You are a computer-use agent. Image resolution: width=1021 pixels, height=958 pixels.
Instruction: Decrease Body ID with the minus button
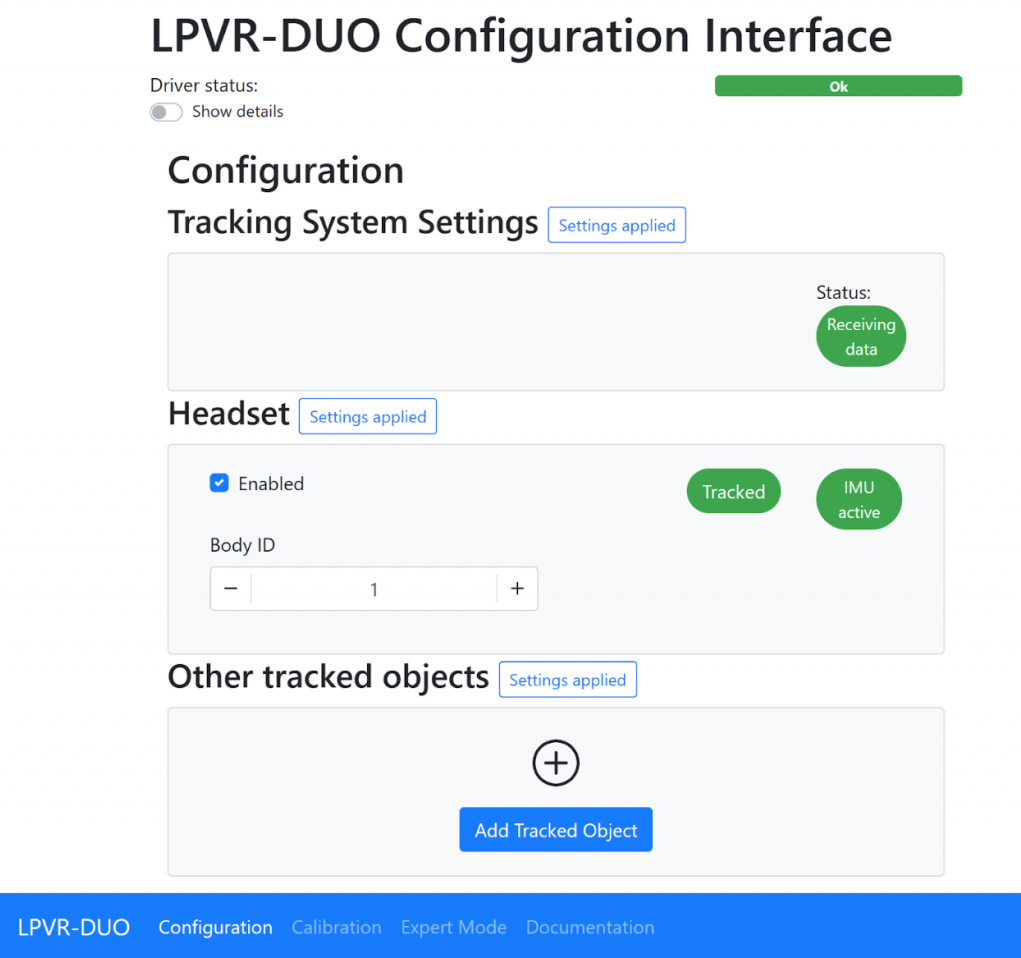click(231, 589)
